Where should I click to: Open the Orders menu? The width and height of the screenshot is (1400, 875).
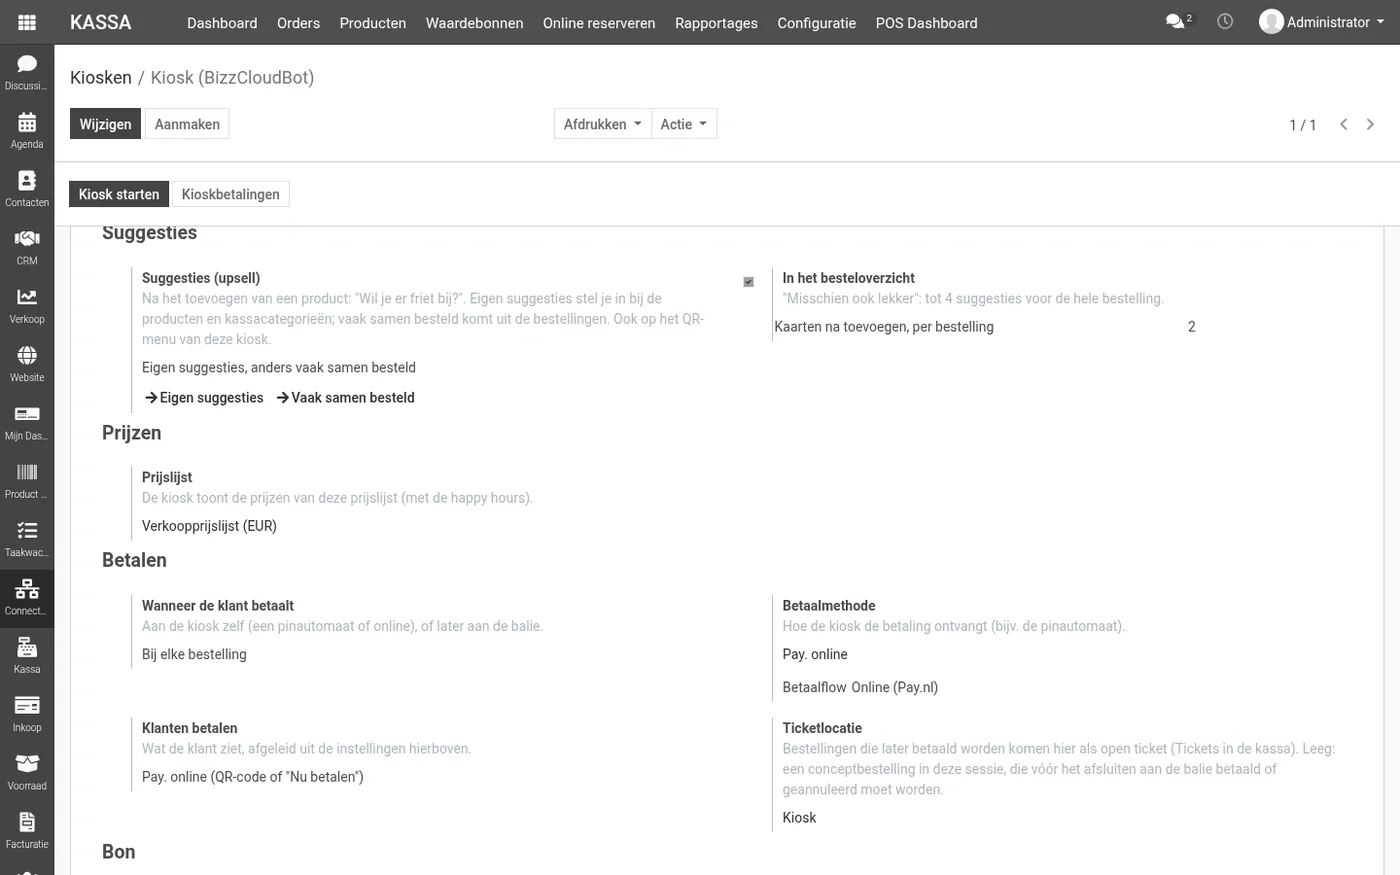tap(299, 23)
